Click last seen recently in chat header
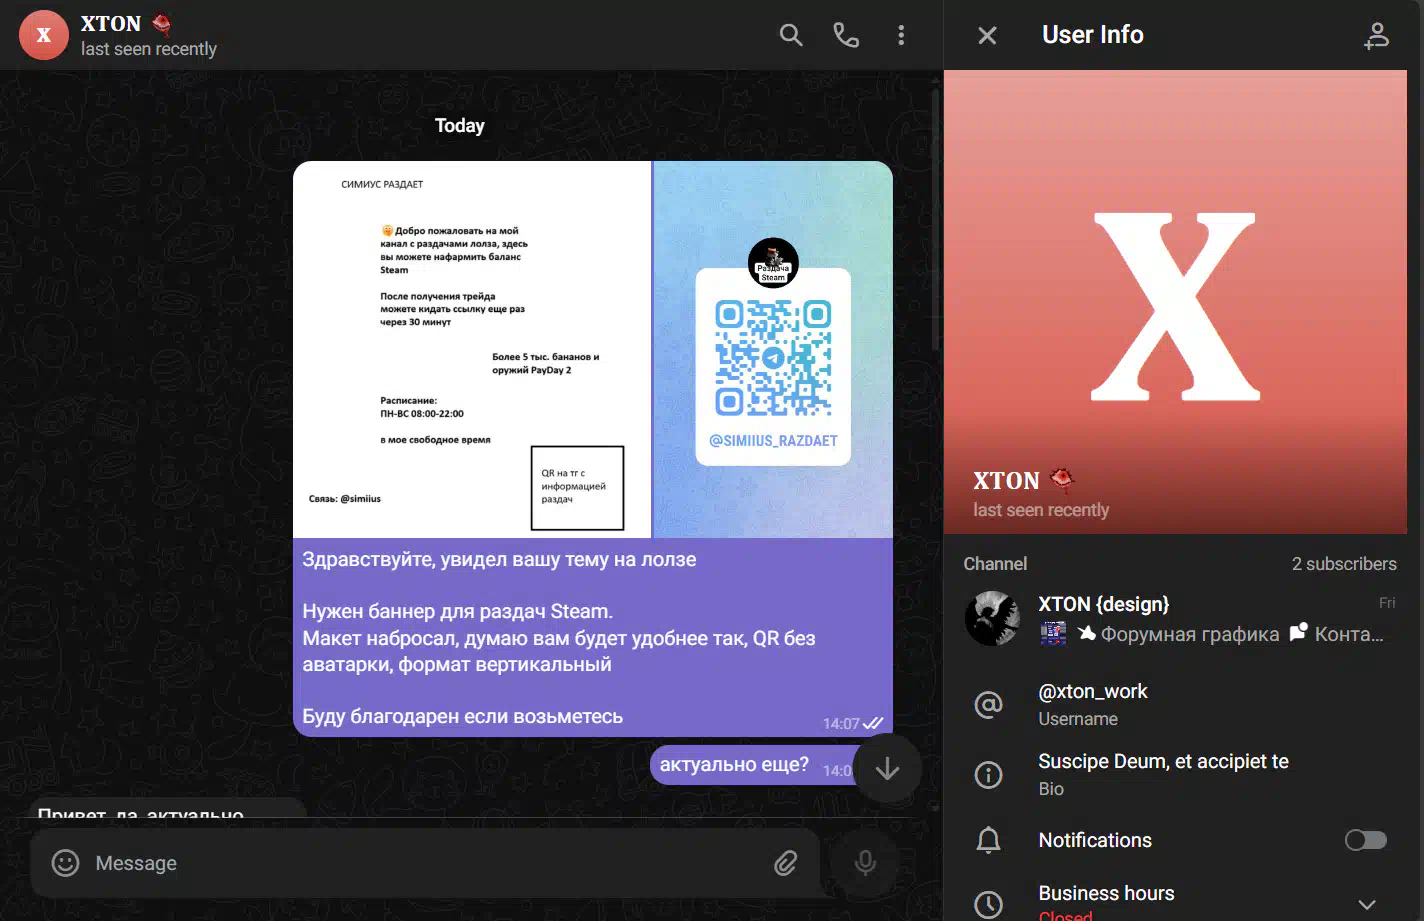Image resolution: width=1424 pixels, height=921 pixels. [x=148, y=49]
